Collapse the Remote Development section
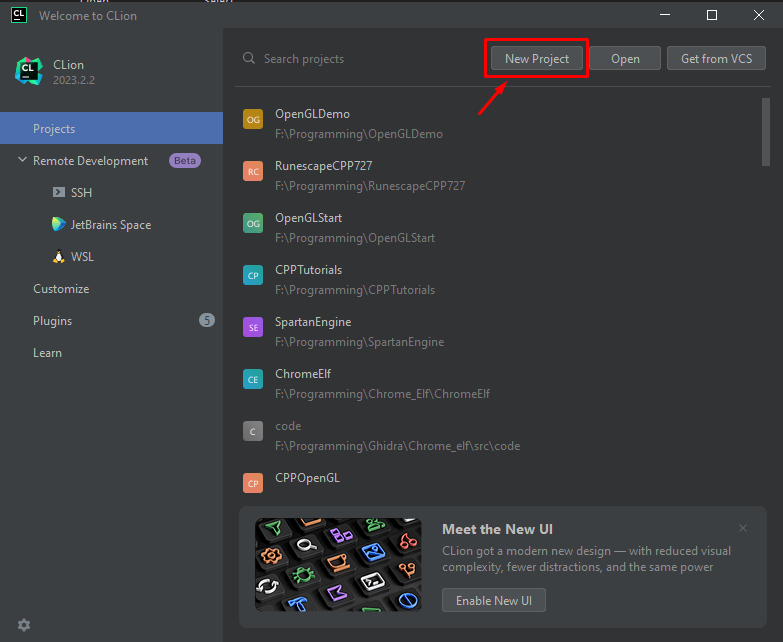 coord(22,160)
